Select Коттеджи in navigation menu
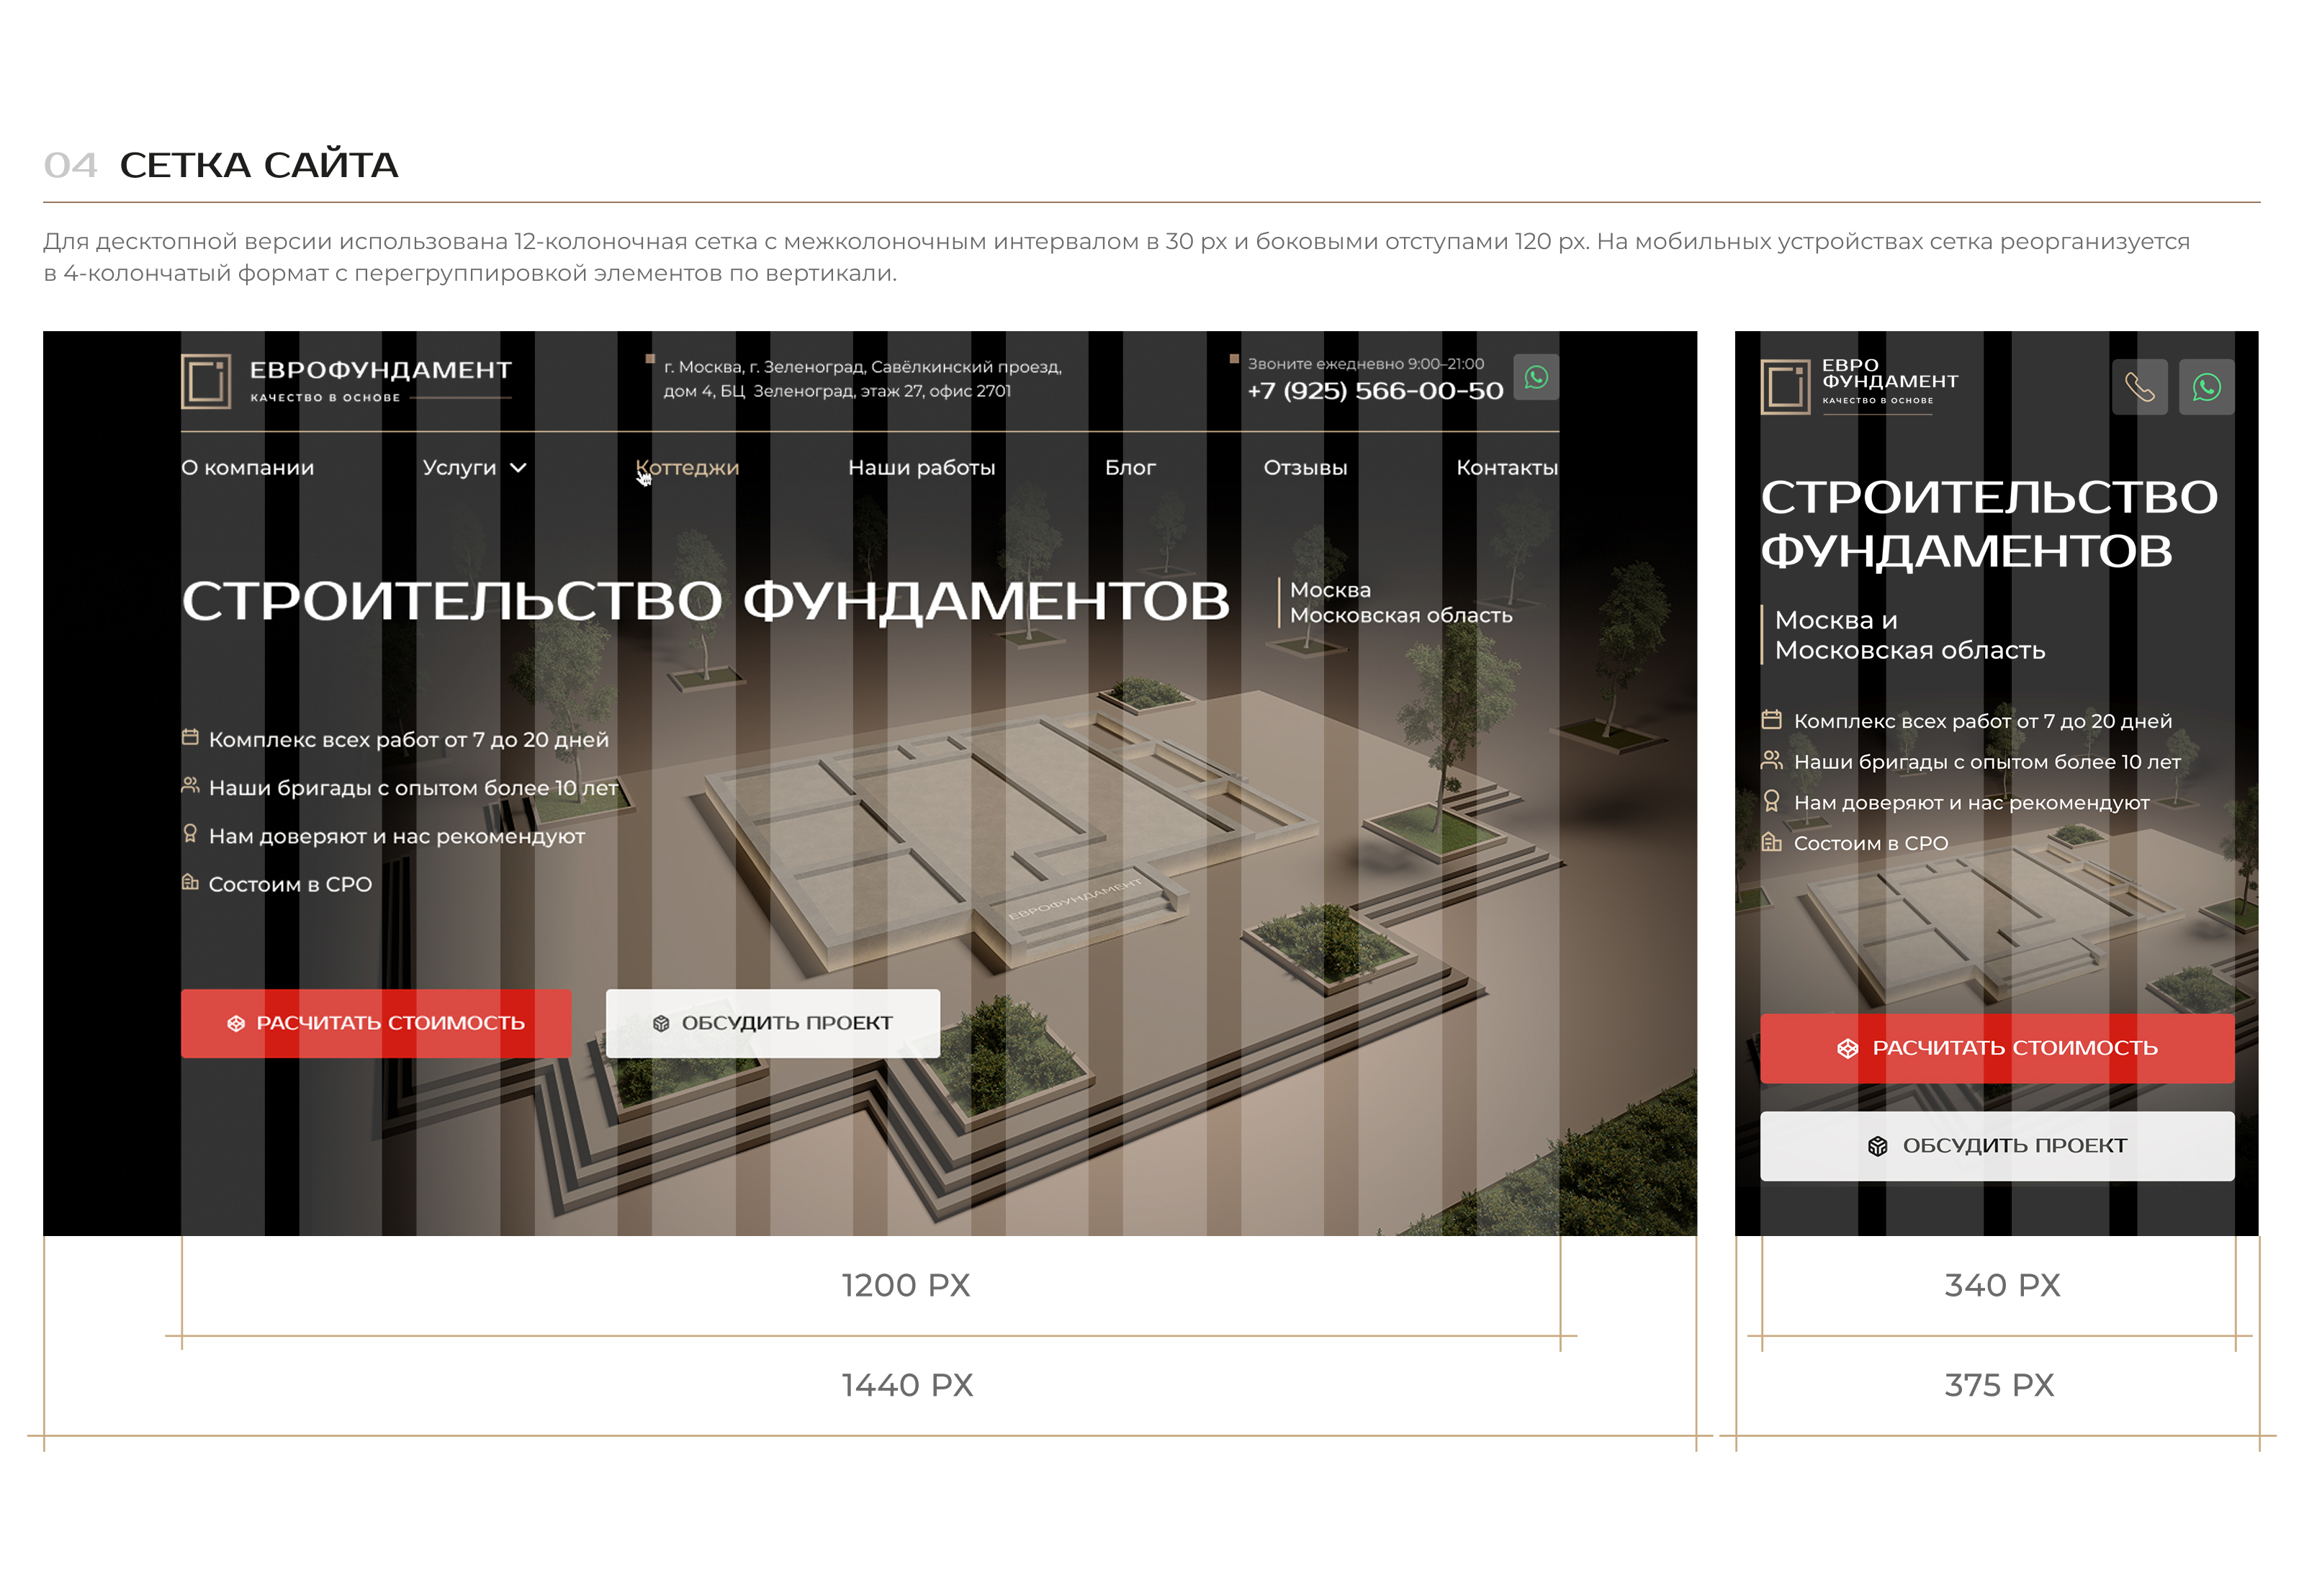This screenshot has height=1596, width=2304. 688,468
